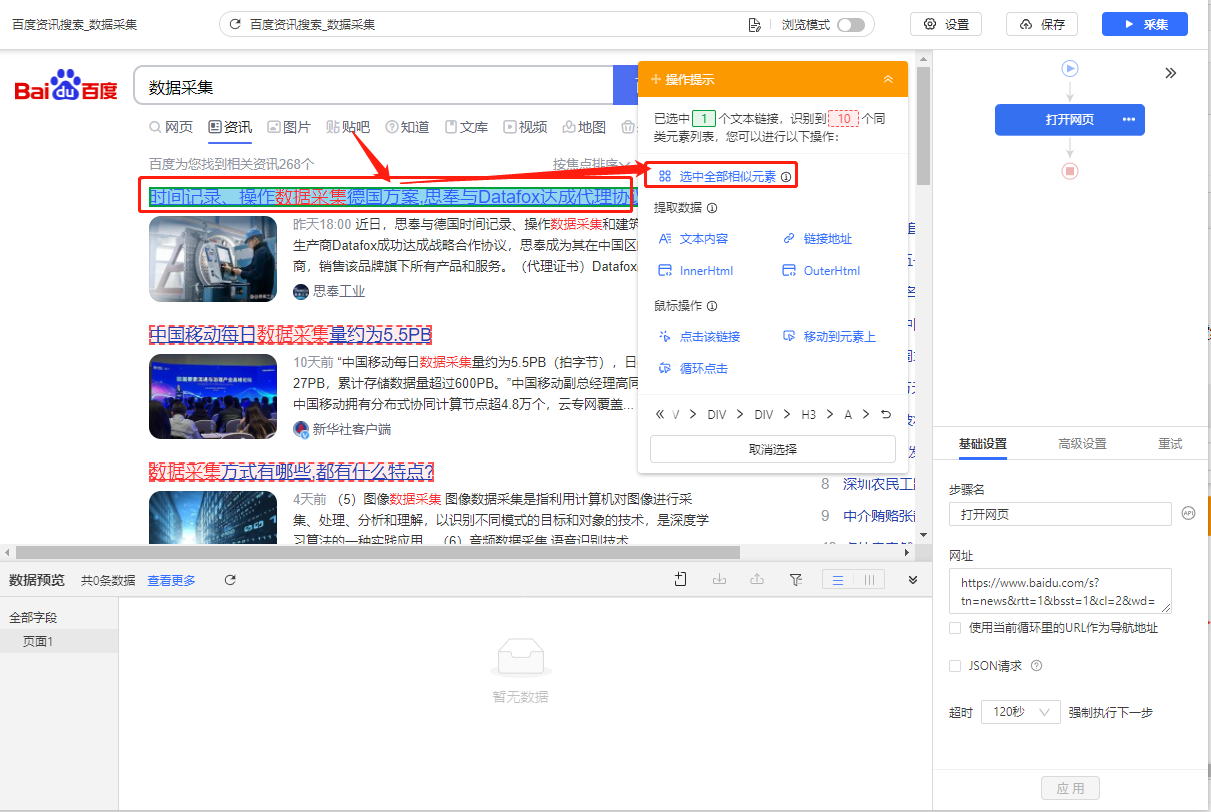Screen dimensions: 1211x812
Task: Switch to Baidu 网页 tab
Action: tap(171, 127)
